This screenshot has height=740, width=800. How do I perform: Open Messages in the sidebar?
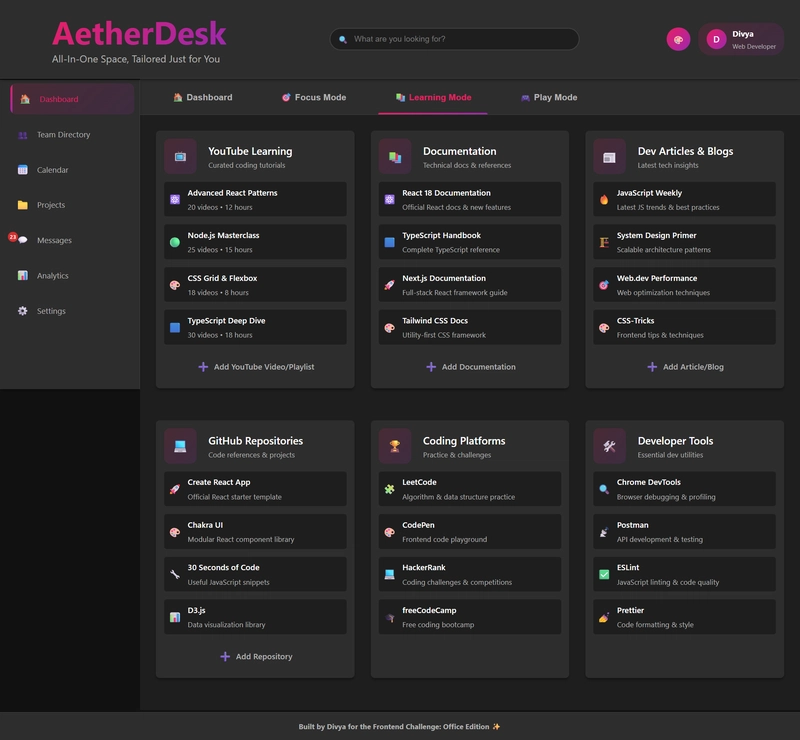(x=72, y=240)
